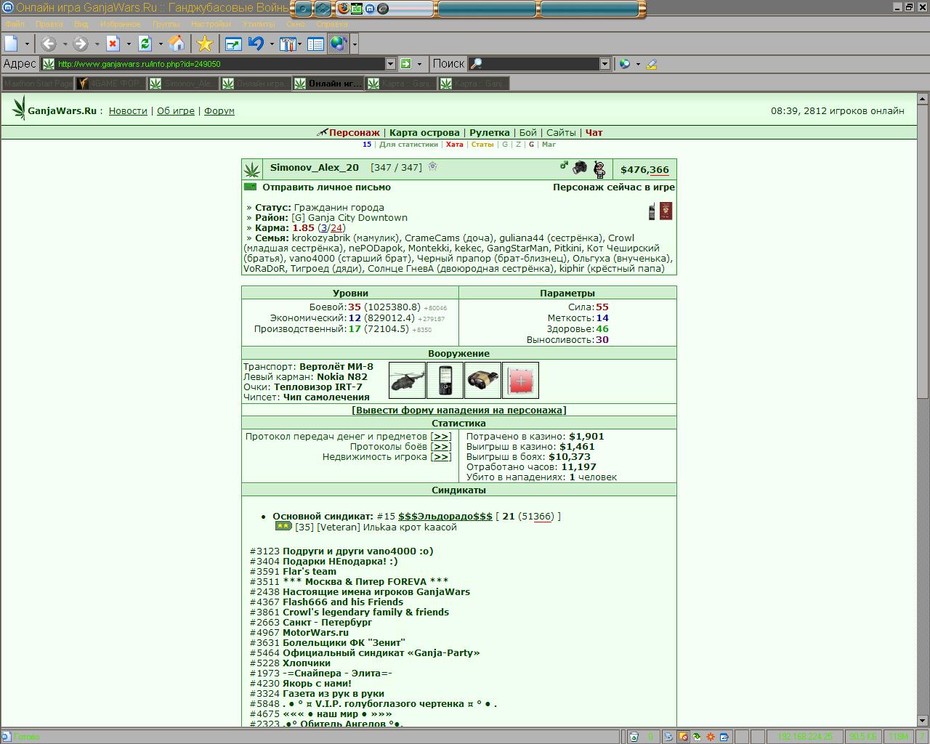The height and width of the screenshot is (744, 930).
Task: Click the New page icon
Action: coord(11,44)
